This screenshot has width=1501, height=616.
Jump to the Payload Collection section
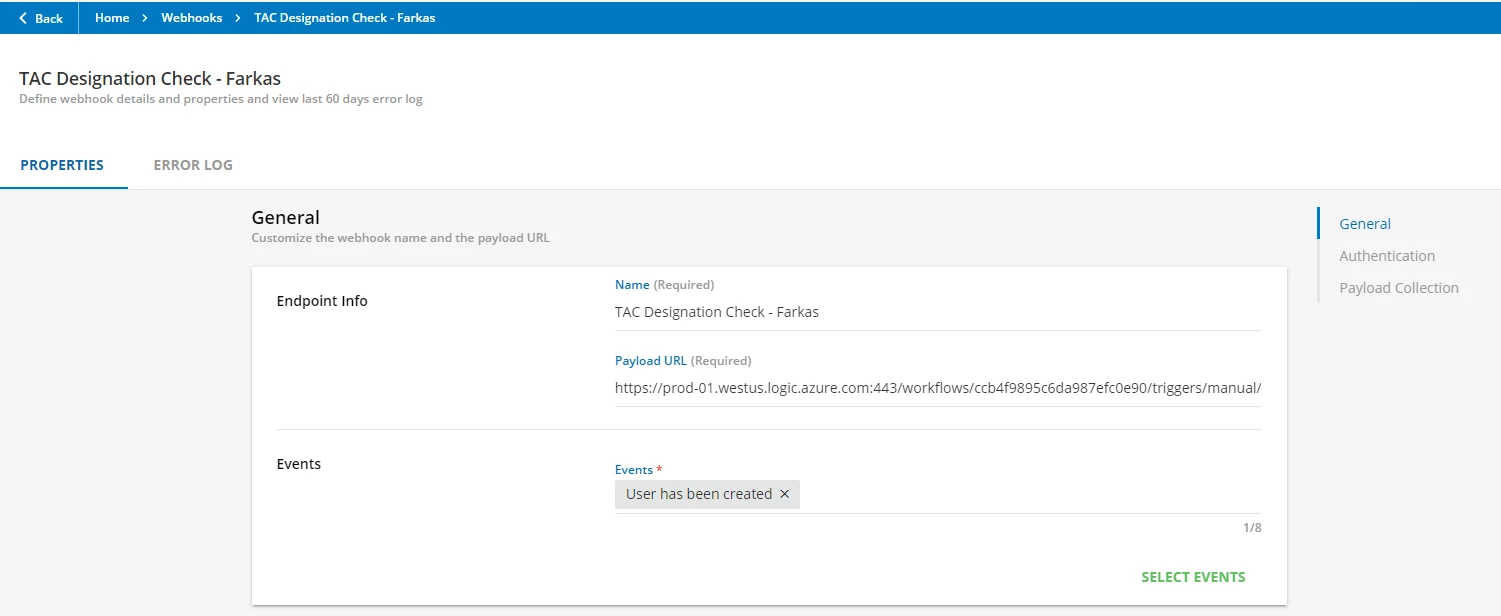pos(1399,288)
